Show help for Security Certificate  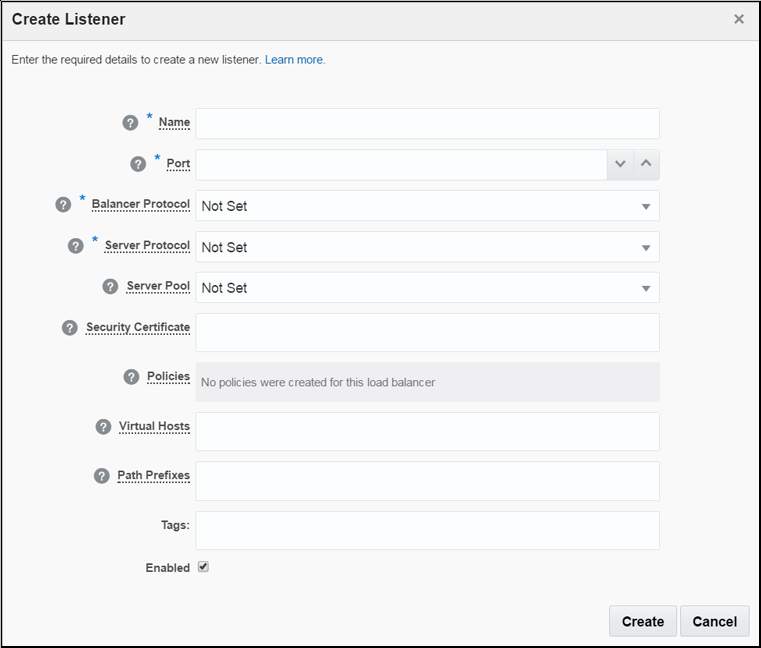click(x=70, y=328)
